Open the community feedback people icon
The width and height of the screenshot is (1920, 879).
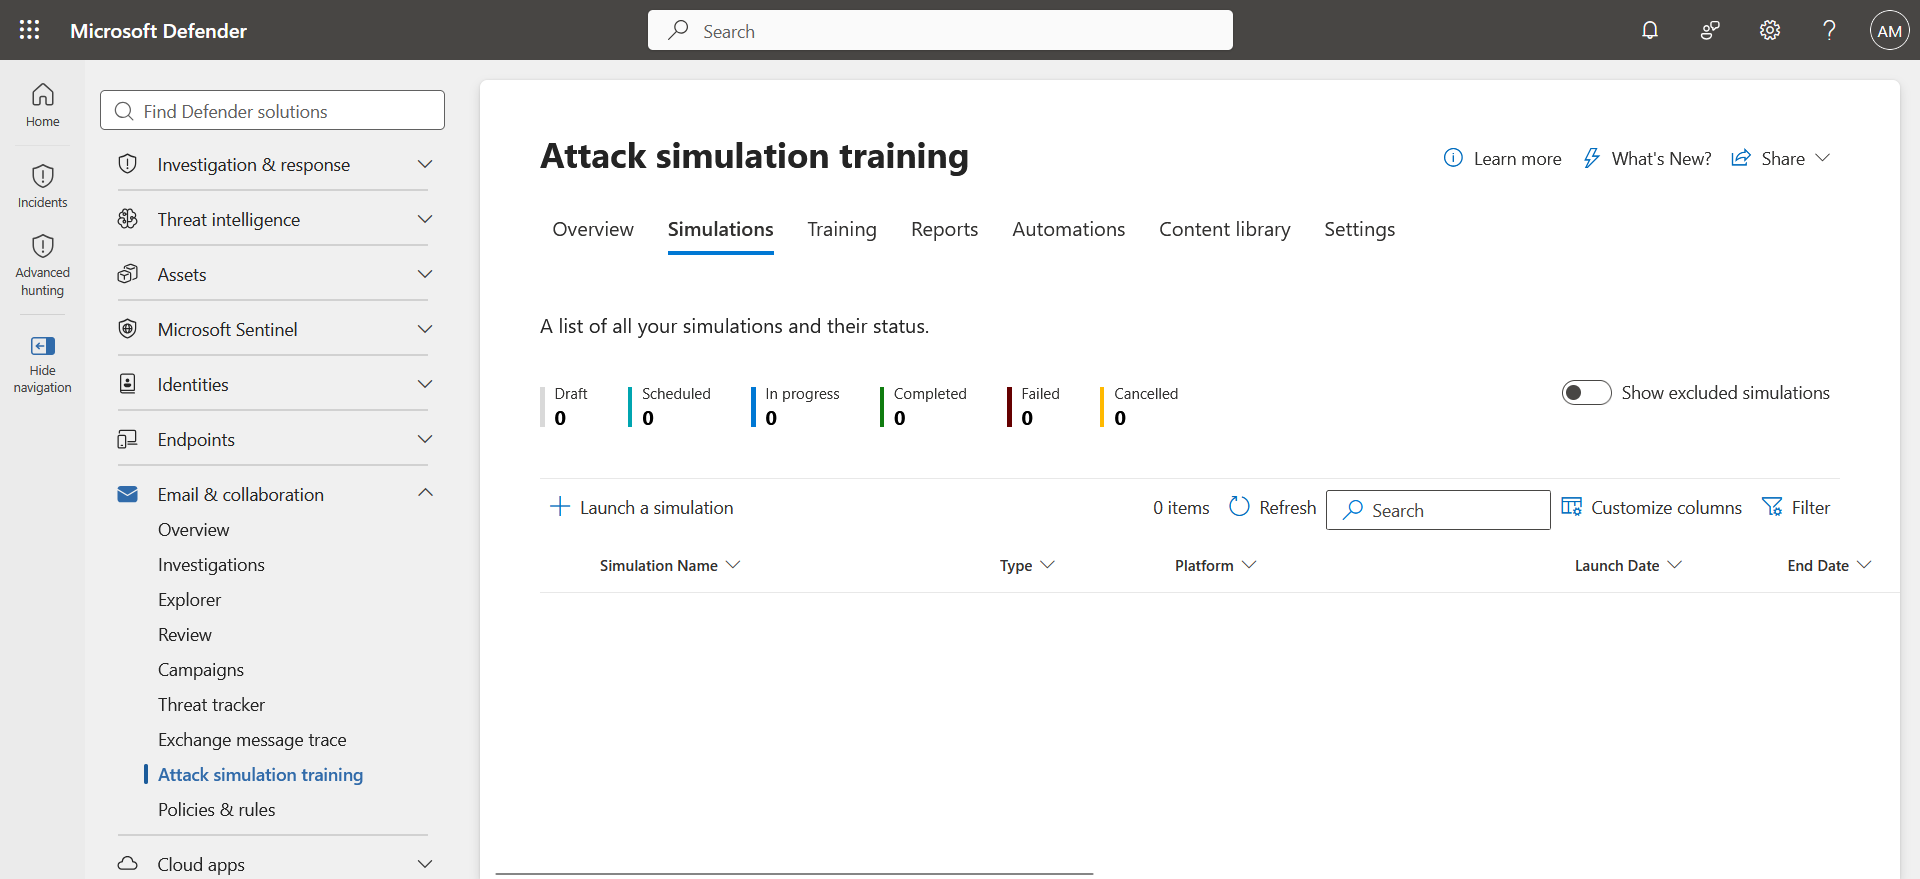click(x=1710, y=30)
